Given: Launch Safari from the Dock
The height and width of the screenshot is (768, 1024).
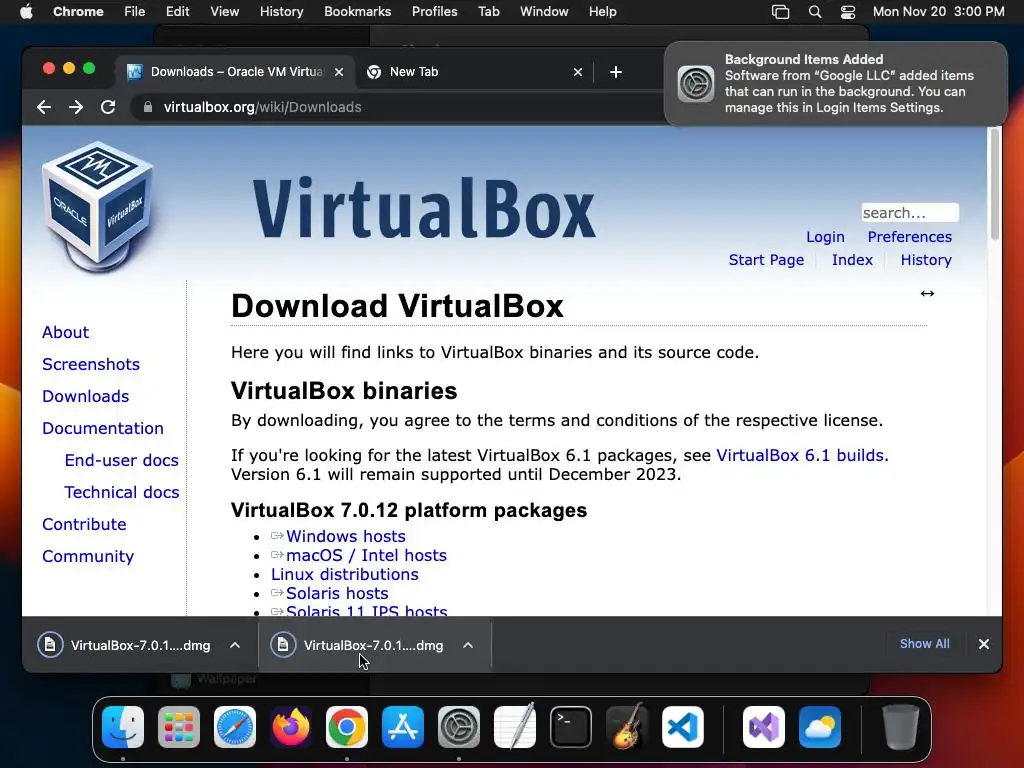Looking at the screenshot, I should tap(234, 727).
